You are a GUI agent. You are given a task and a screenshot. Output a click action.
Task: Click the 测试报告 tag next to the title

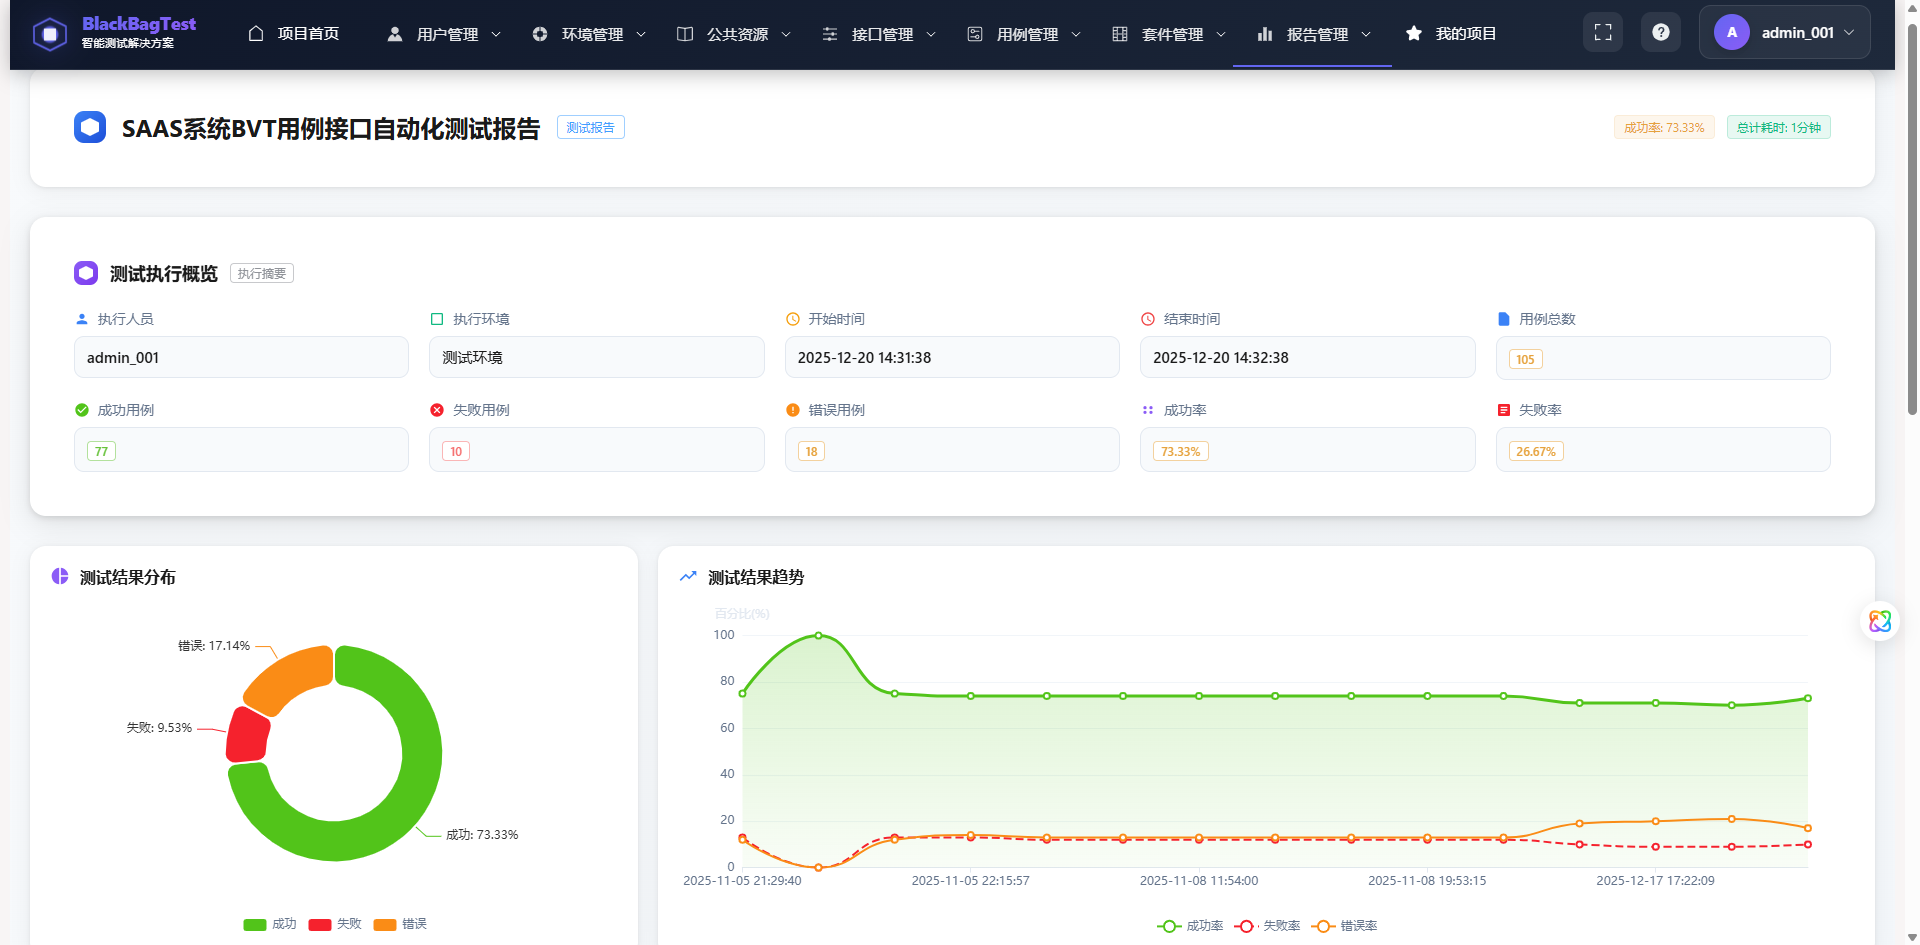pos(590,127)
